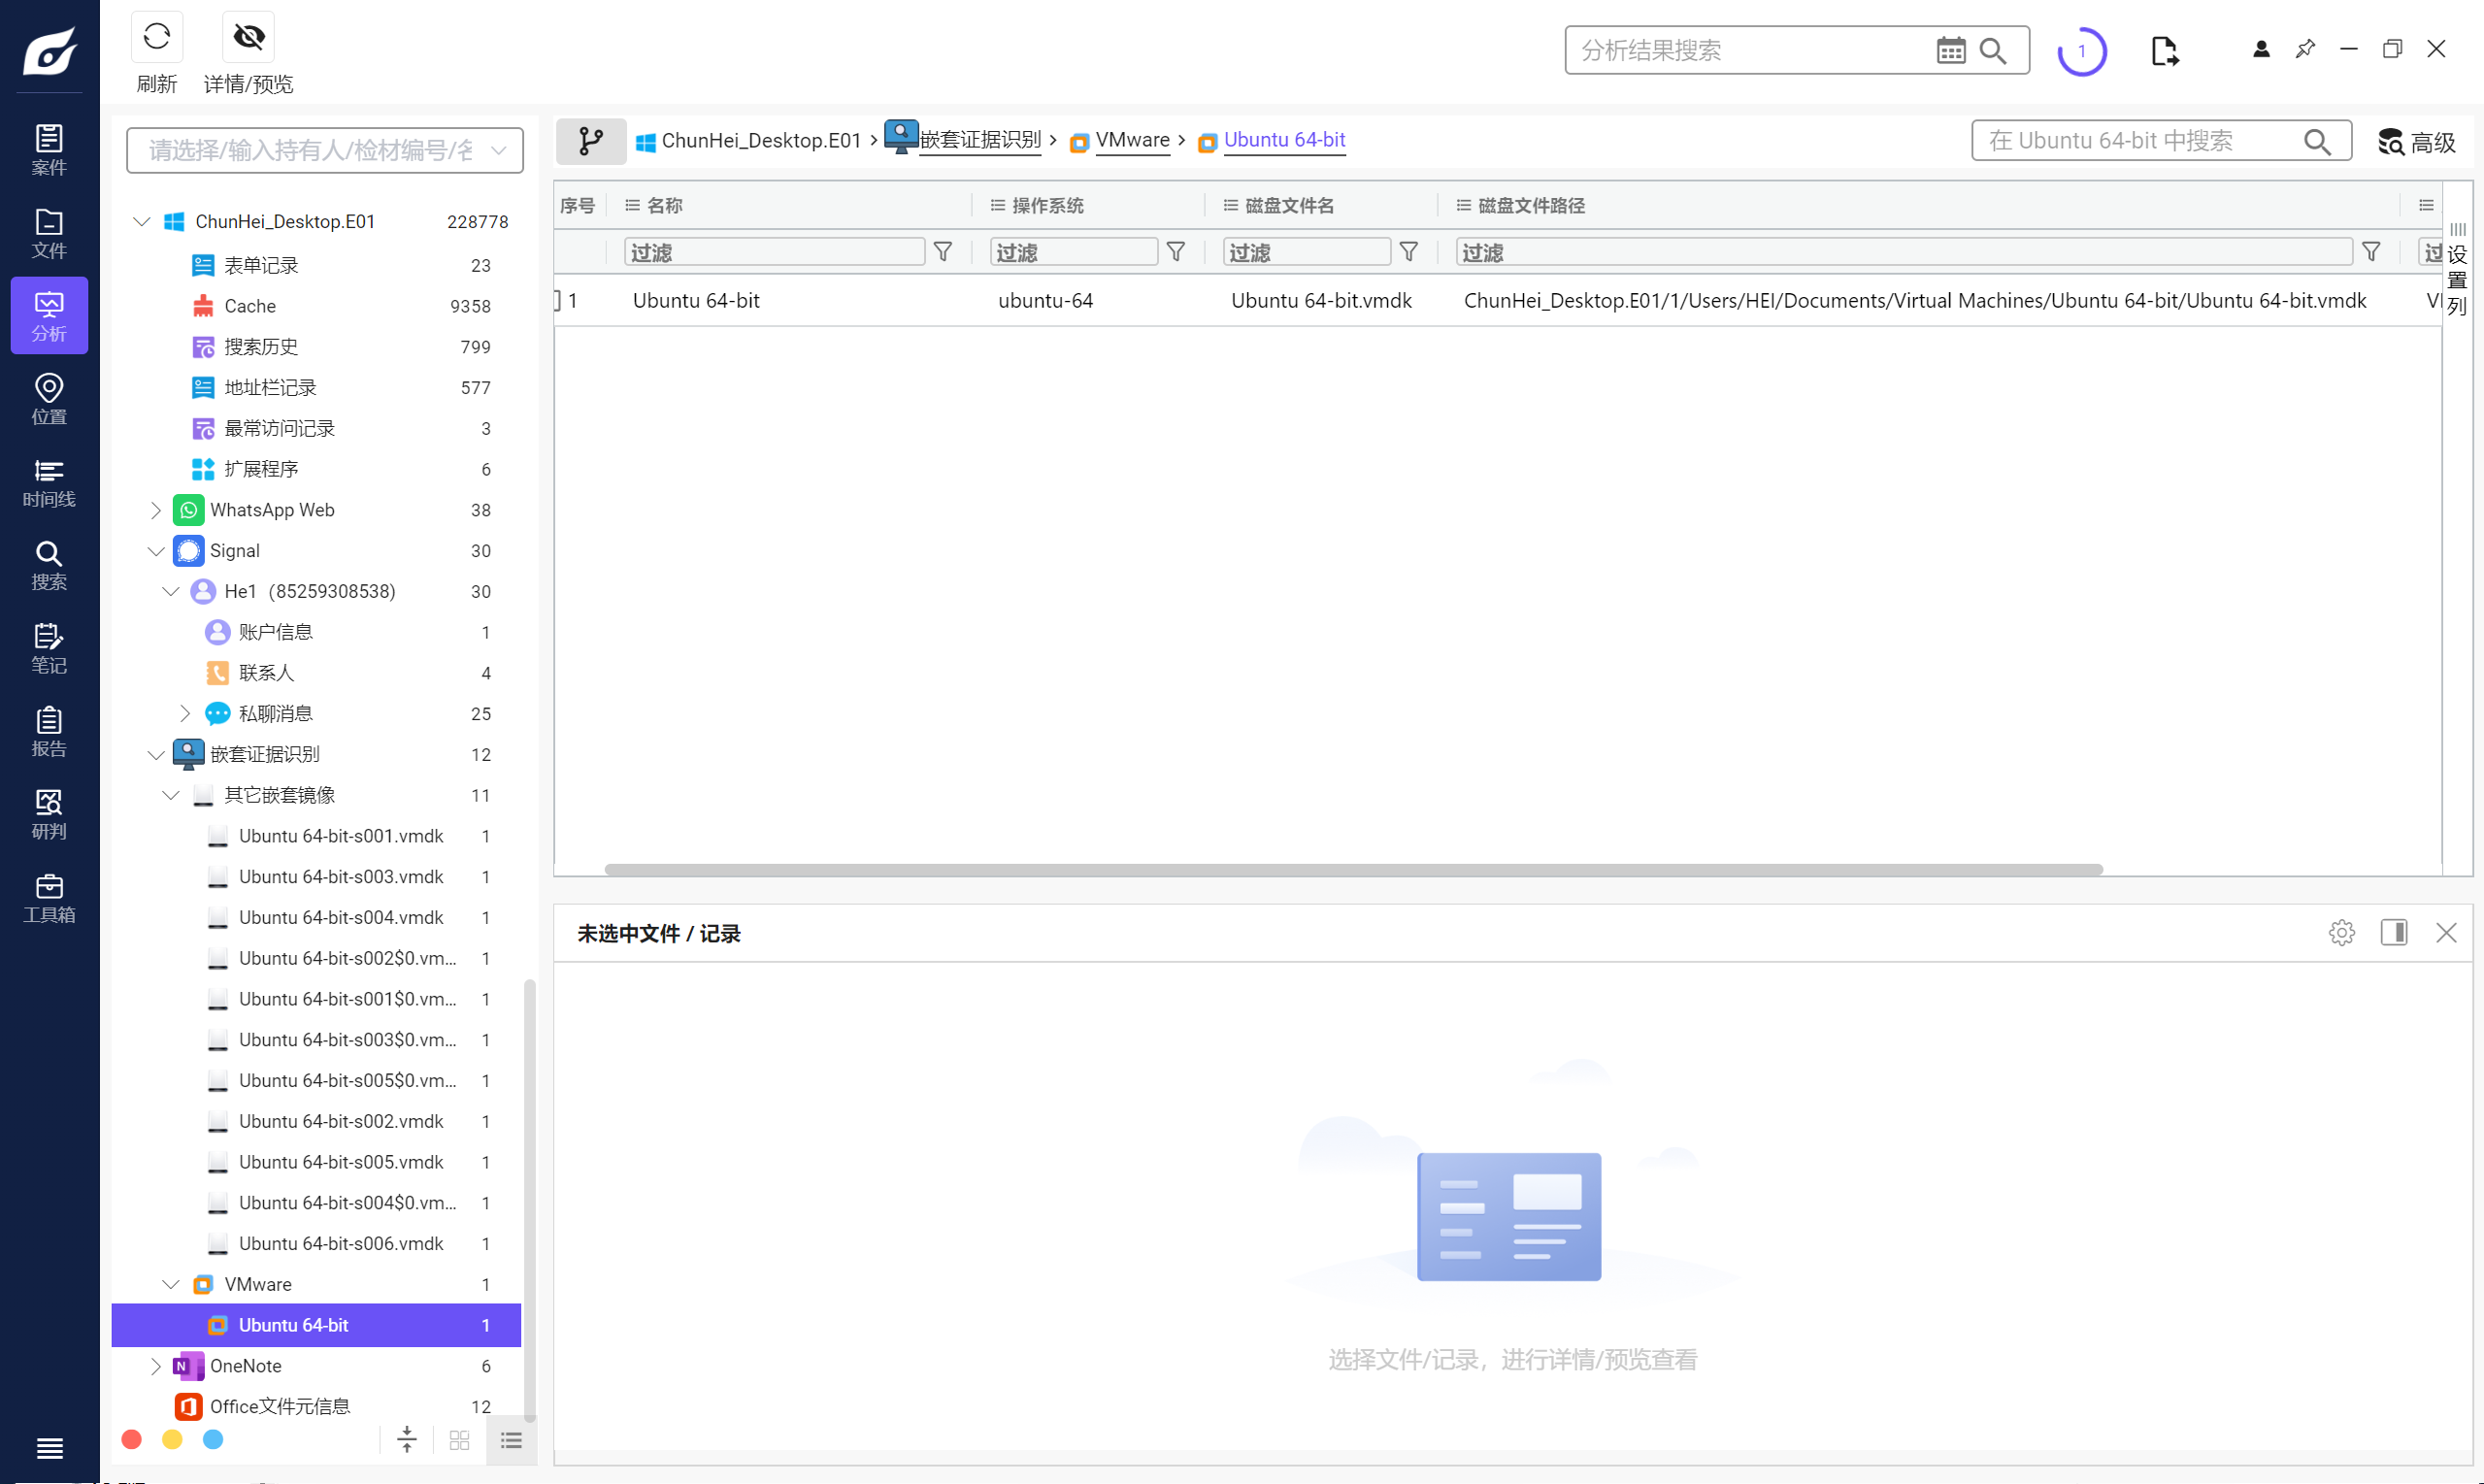This screenshot has height=1484, width=2484.
Task: Open the 工具箱 toolbox sidebar icon
Action: point(49,898)
